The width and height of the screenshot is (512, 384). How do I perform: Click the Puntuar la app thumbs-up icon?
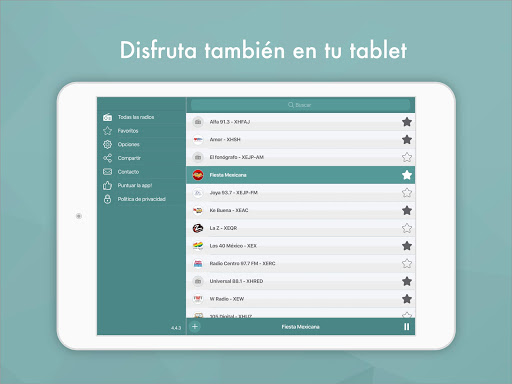point(107,185)
